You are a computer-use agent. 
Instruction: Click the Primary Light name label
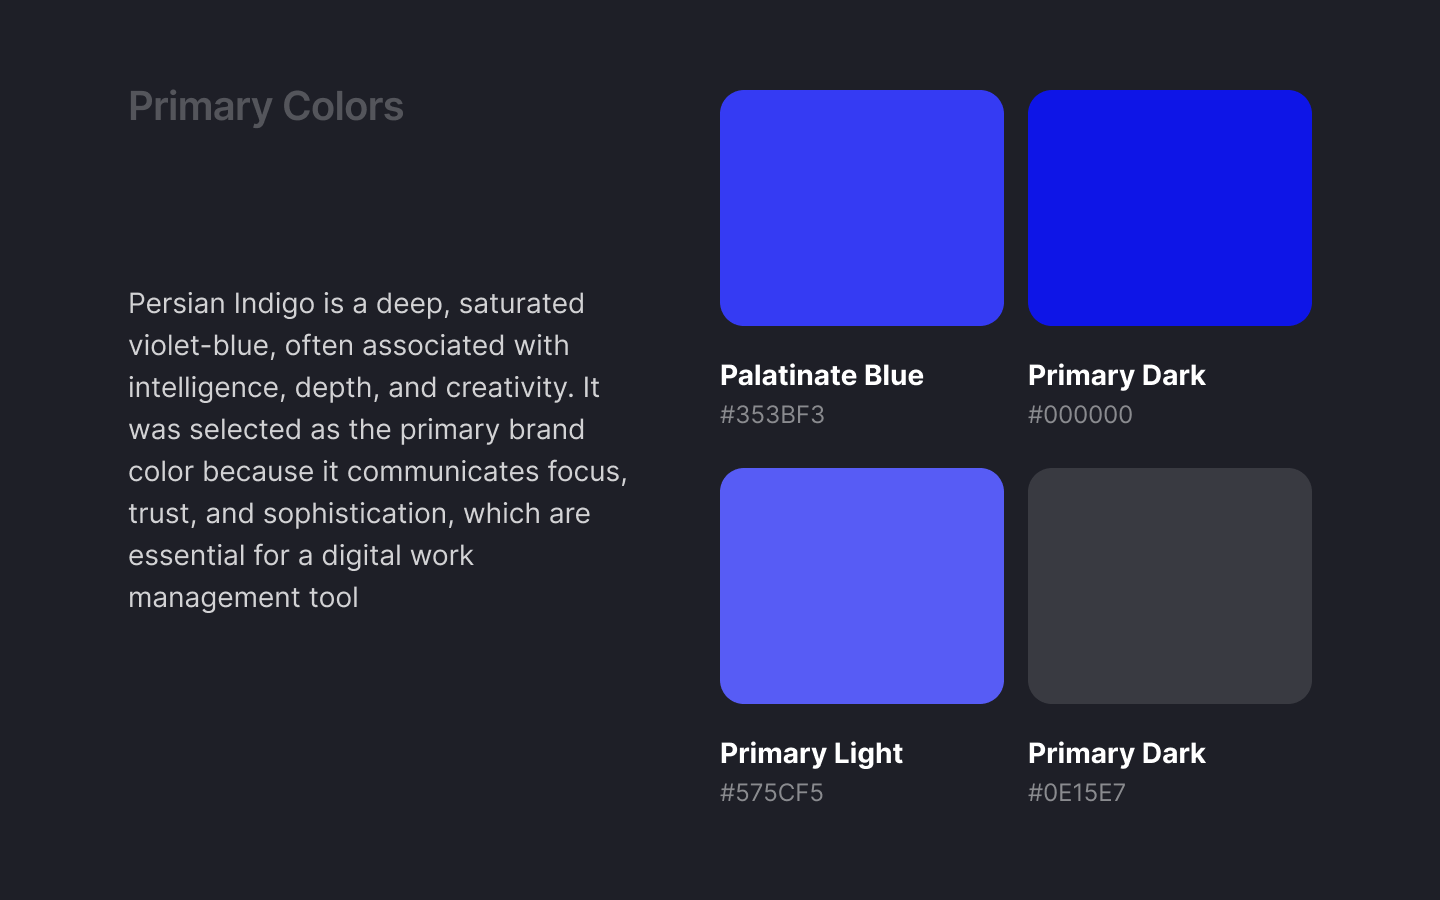811,753
